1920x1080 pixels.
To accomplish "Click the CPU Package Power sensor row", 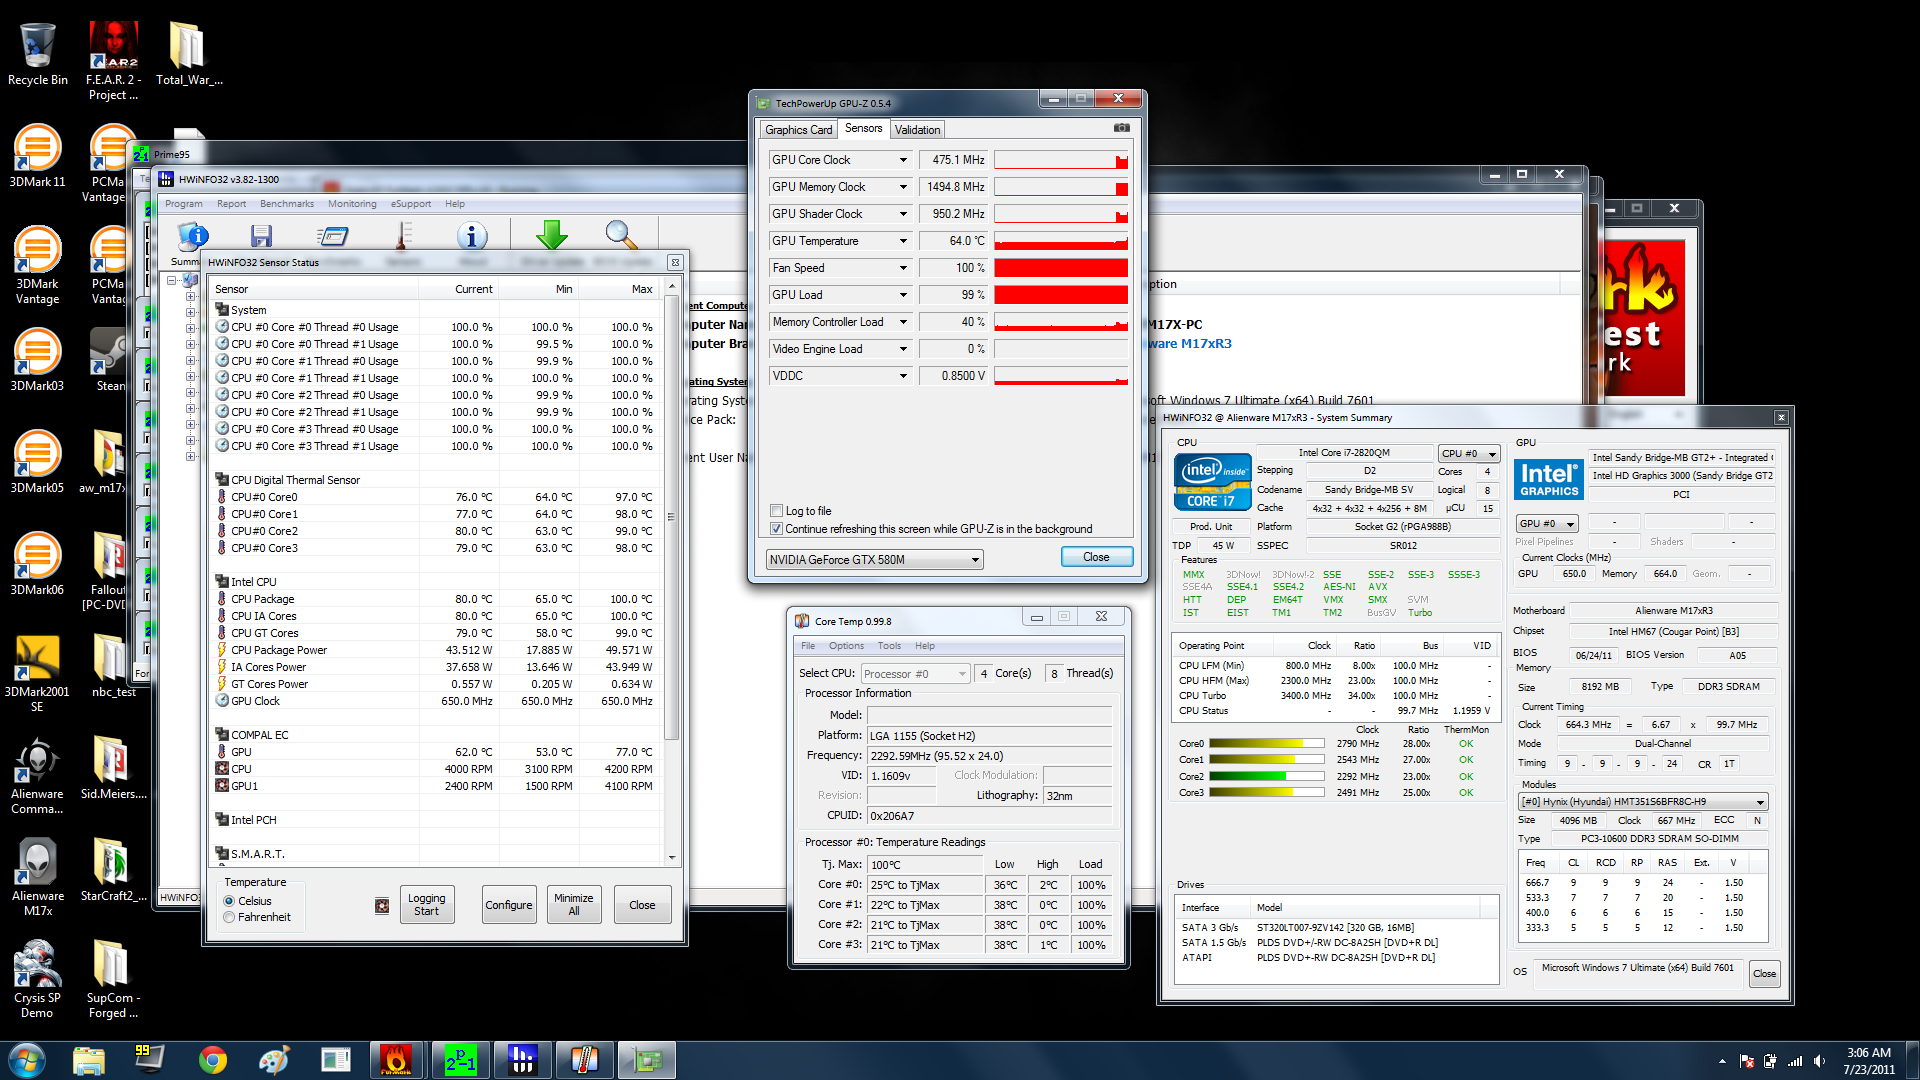I will click(x=435, y=650).
